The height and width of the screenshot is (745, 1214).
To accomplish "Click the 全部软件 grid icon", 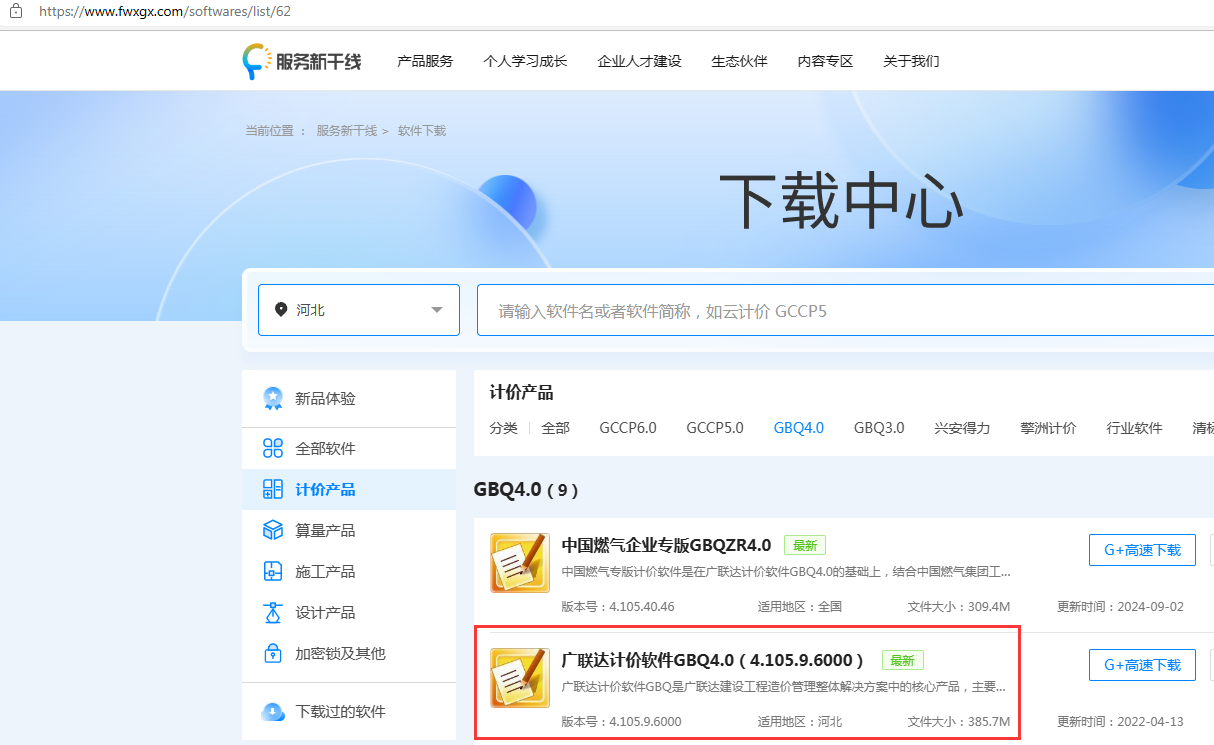I will (x=273, y=448).
